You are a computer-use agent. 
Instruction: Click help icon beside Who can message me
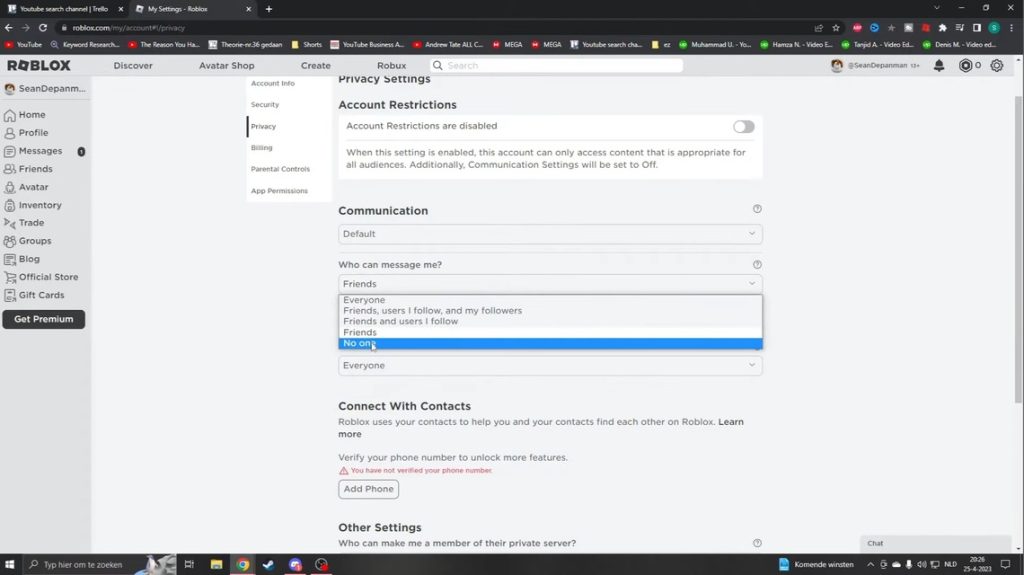(757, 265)
